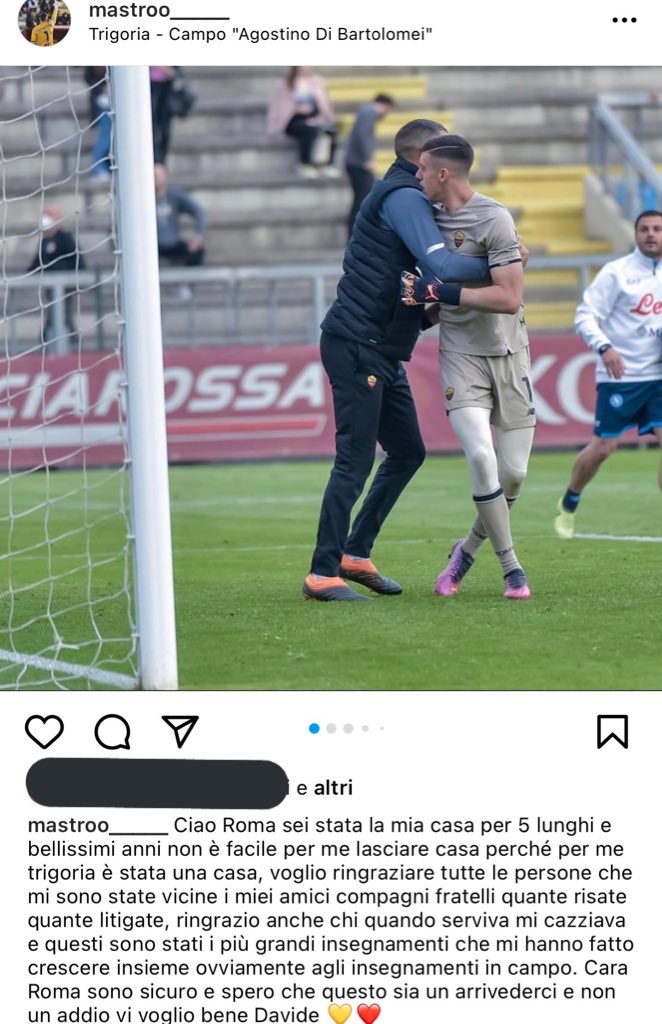Tap the caption text to expand
662x1024 pixels.
[x=331, y=920]
